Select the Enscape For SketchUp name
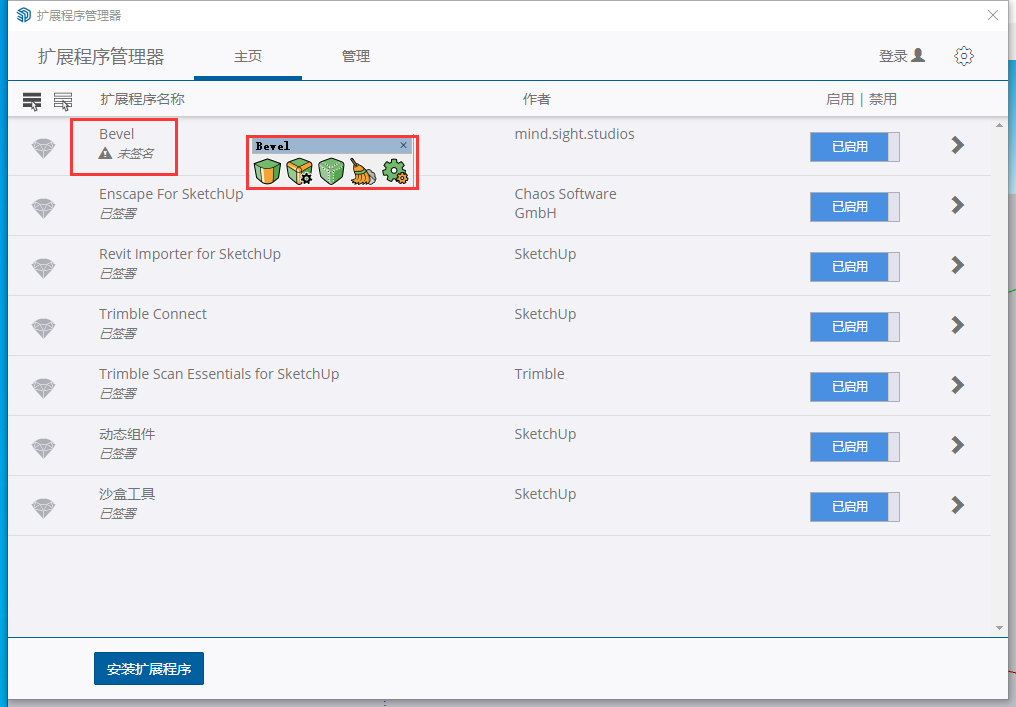Image resolution: width=1016 pixels, height=707 pixels. (171, 194)
